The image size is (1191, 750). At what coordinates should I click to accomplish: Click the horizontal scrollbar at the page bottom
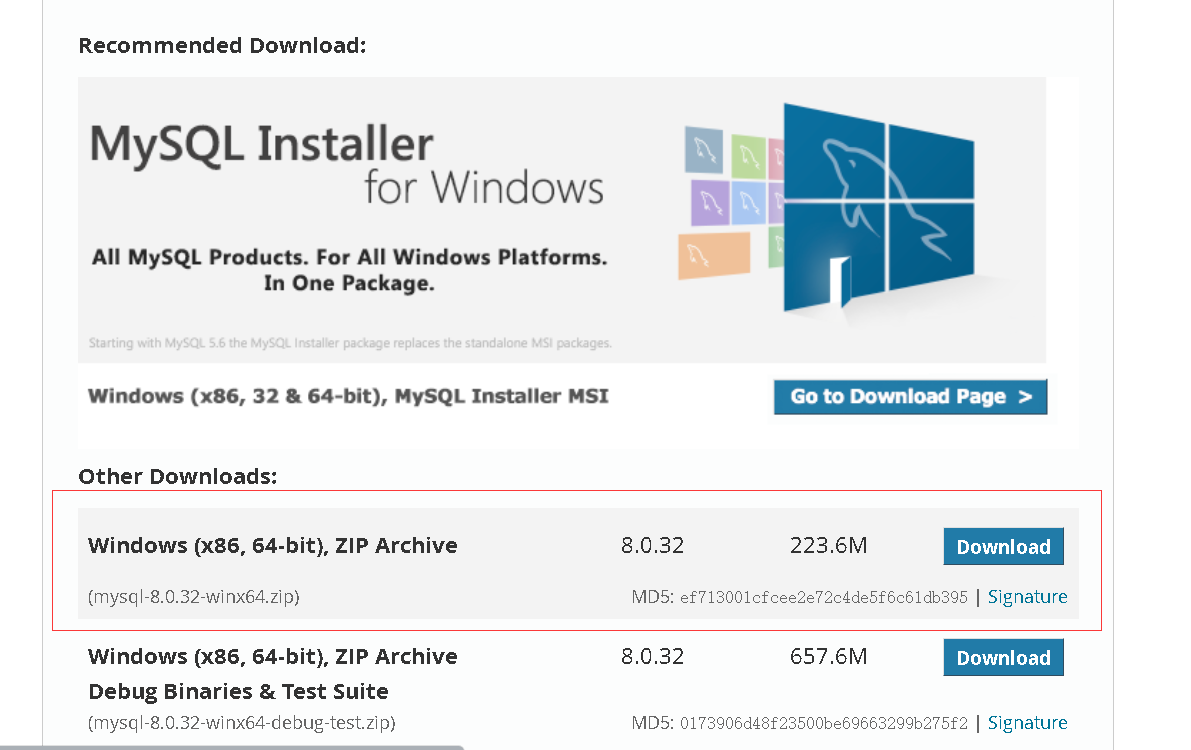232,747
